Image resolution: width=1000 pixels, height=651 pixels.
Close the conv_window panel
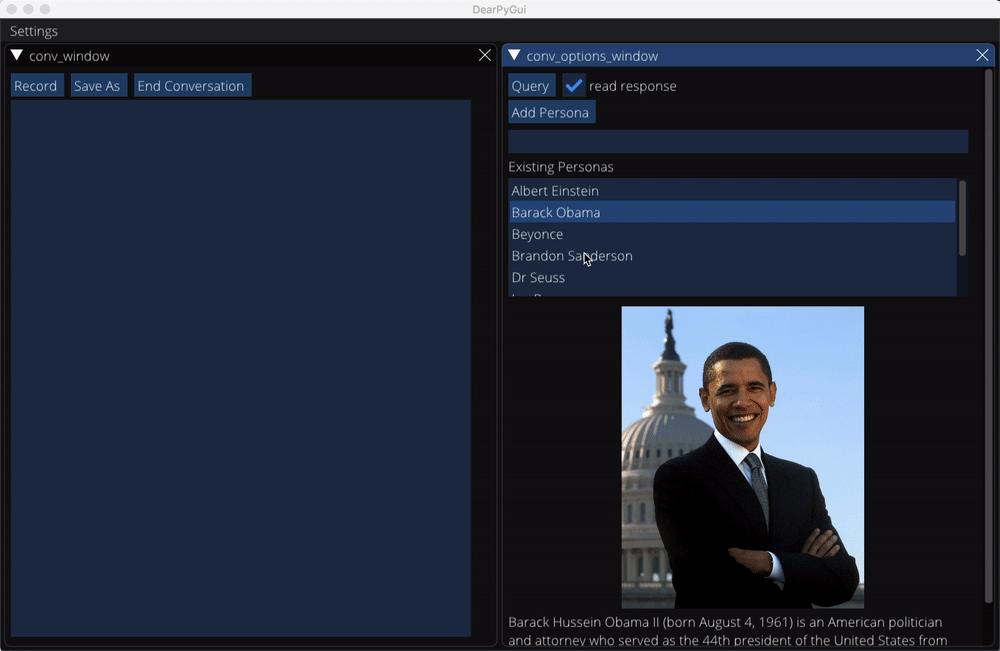pos(485,56)
